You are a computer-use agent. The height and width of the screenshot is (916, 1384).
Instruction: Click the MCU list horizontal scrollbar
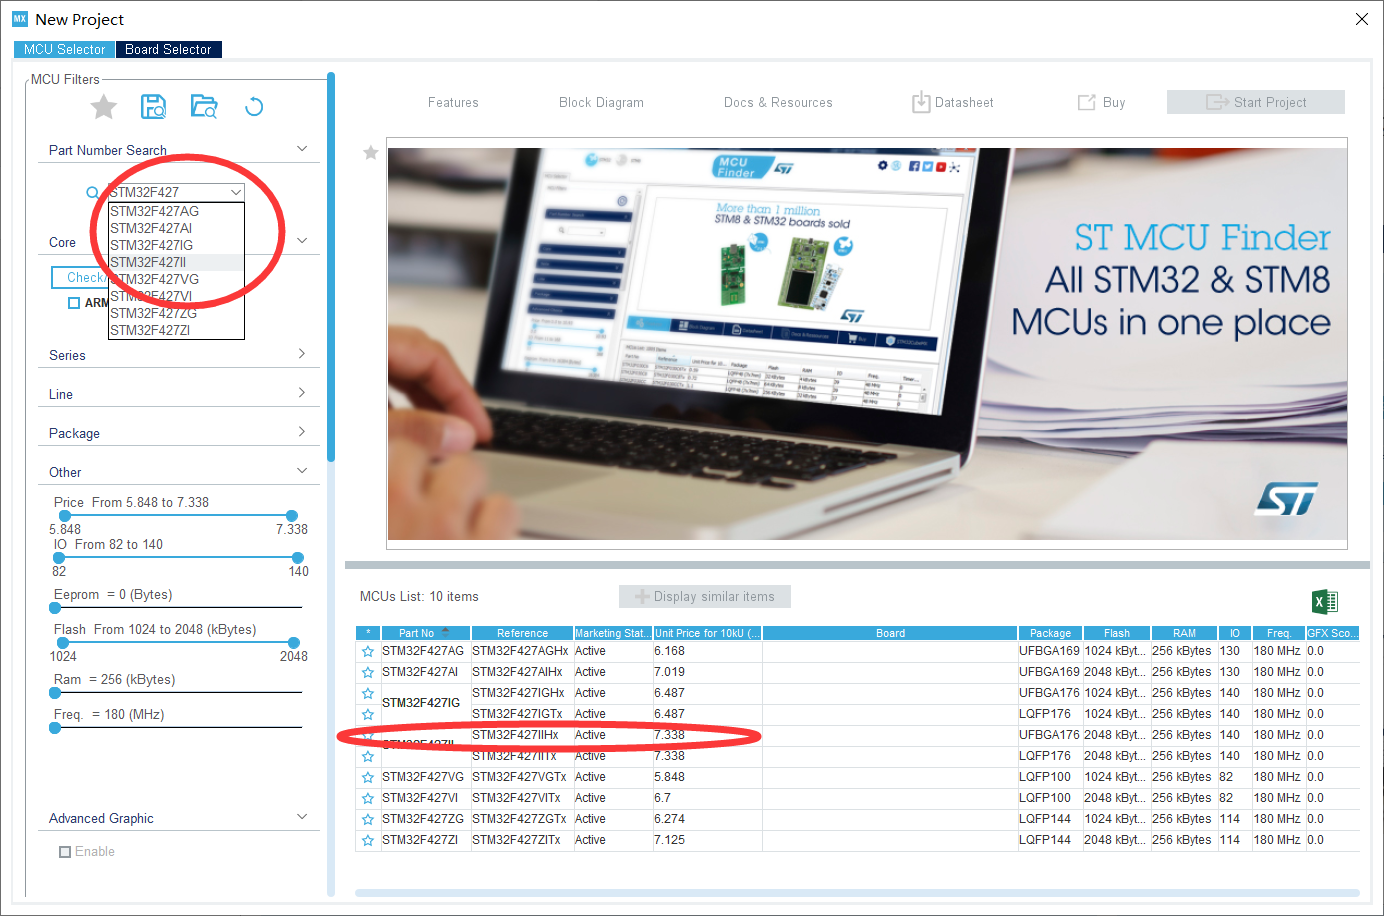[x=857, y=893]
